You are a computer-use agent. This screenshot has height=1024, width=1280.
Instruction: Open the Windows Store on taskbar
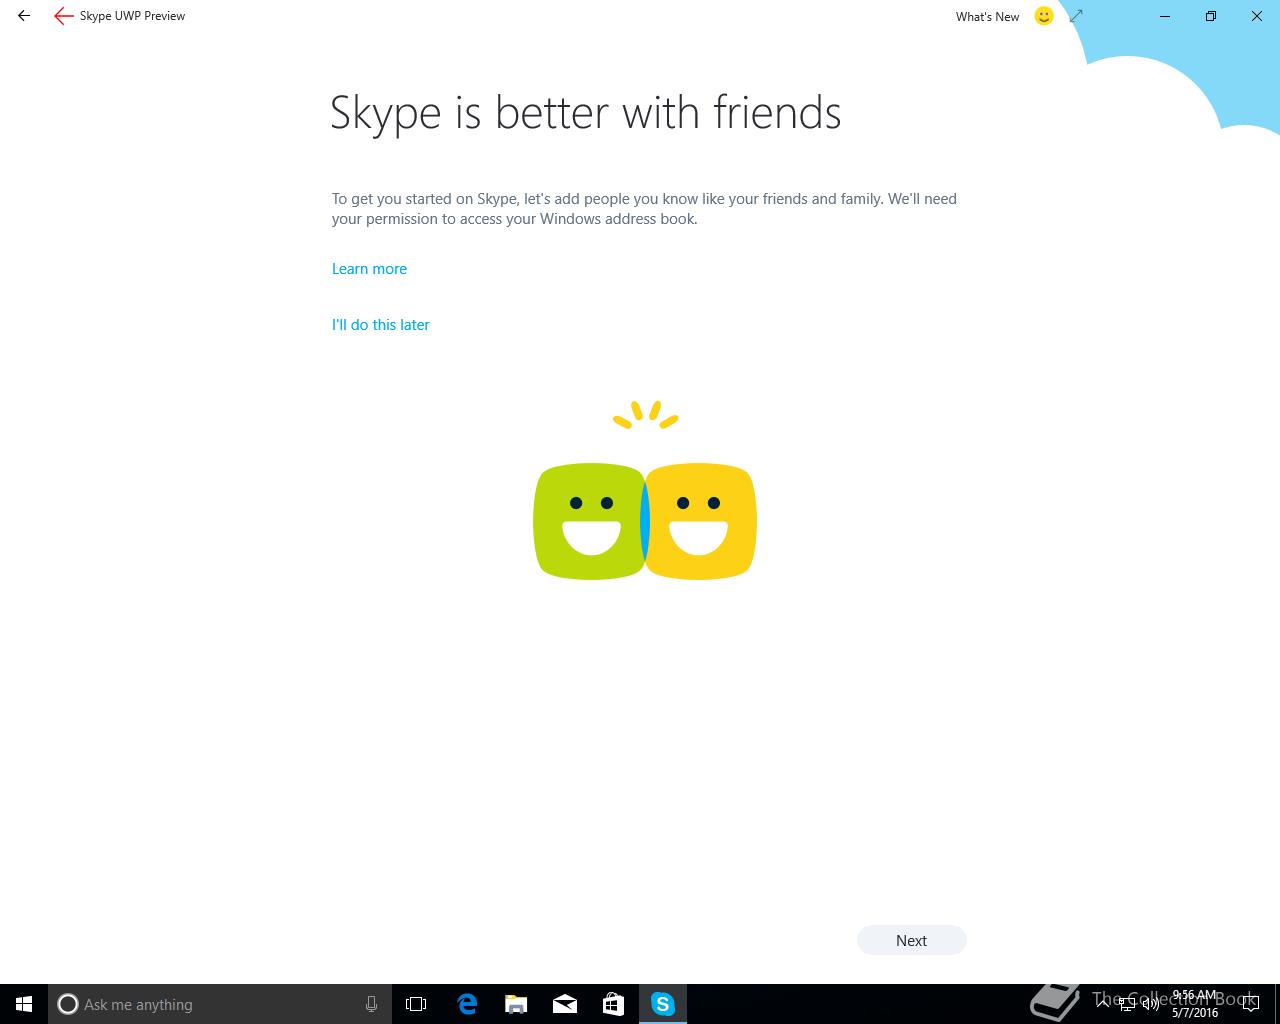click(614, 1004)
